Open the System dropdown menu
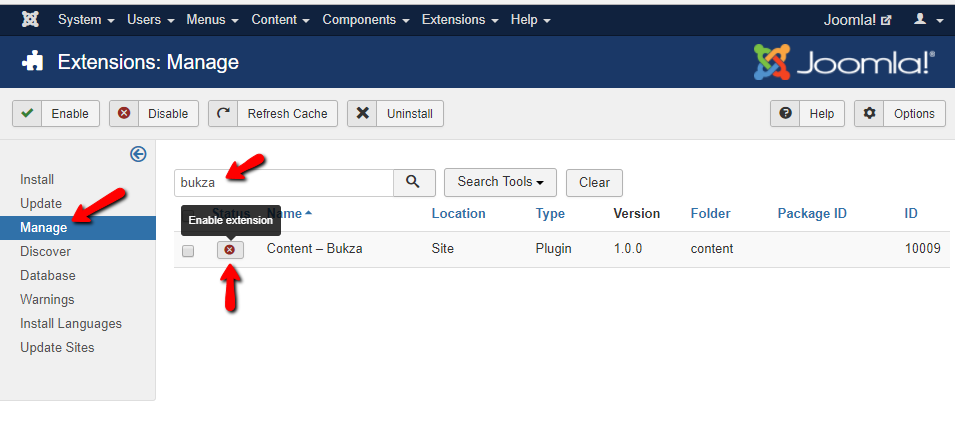 click(x=86, y=20)
